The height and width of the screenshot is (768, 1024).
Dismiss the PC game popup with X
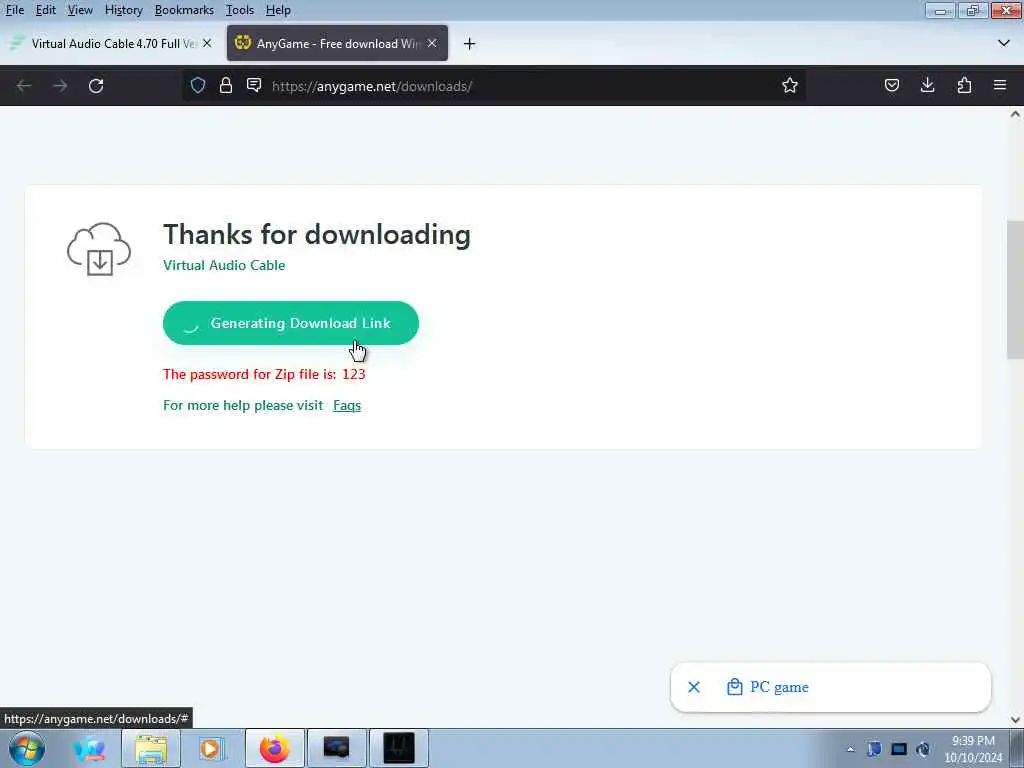click(694, 686)
